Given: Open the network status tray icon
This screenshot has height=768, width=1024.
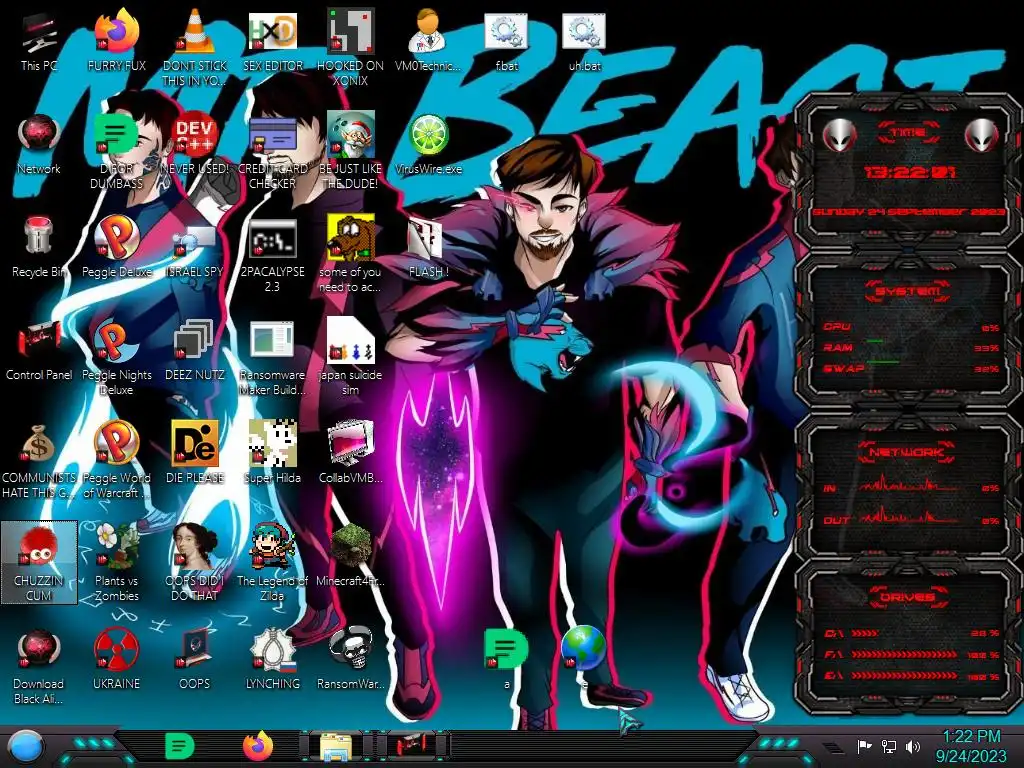Looking at the screenshot, I should coord(889,746).
